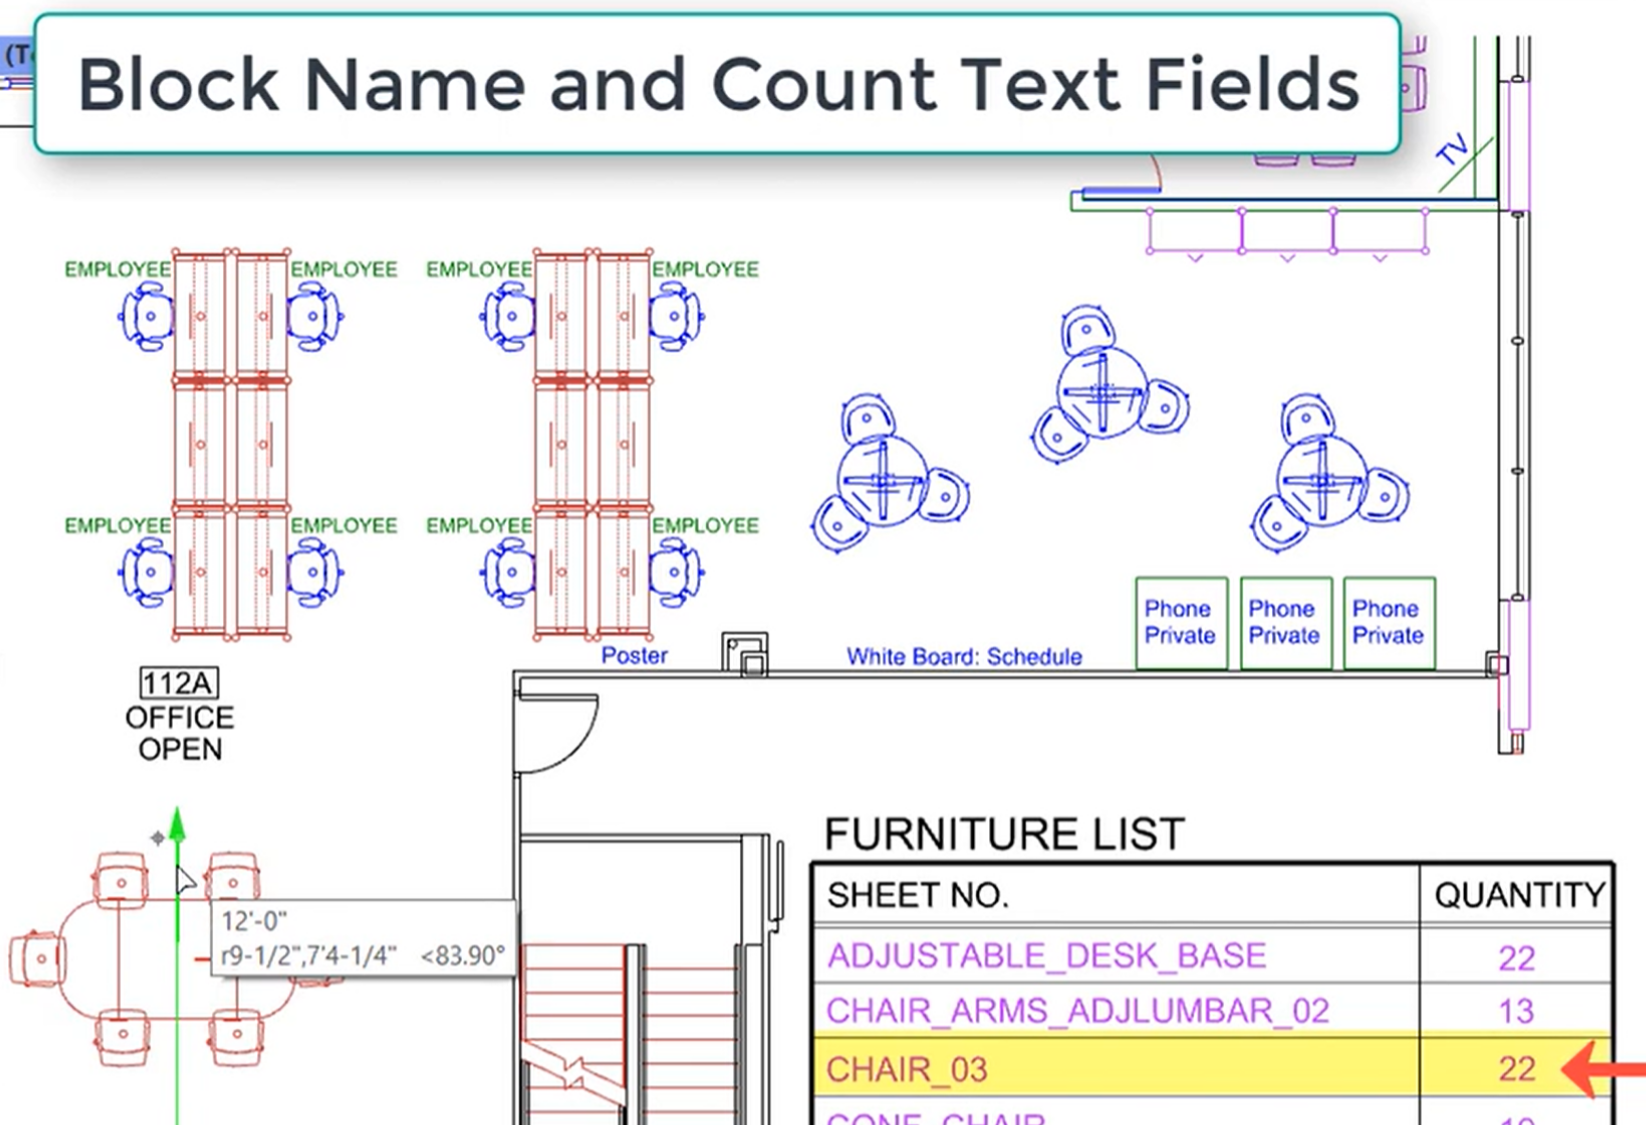This screenshot has height=1125, width=1646.
Task: Click the <83.90° angle input field
Action: (462, 956)
